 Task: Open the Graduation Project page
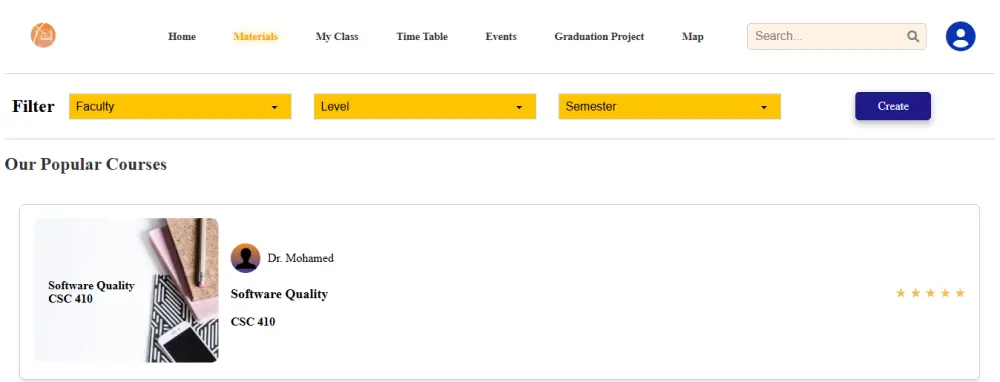[x=599, y=36]
